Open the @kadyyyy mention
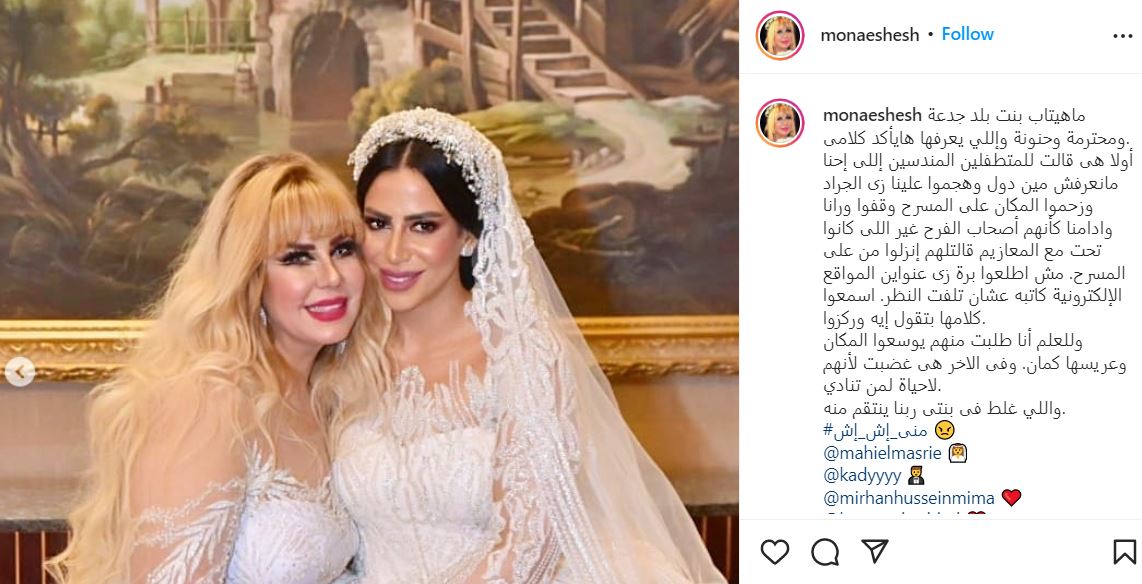 click(862, 476)
